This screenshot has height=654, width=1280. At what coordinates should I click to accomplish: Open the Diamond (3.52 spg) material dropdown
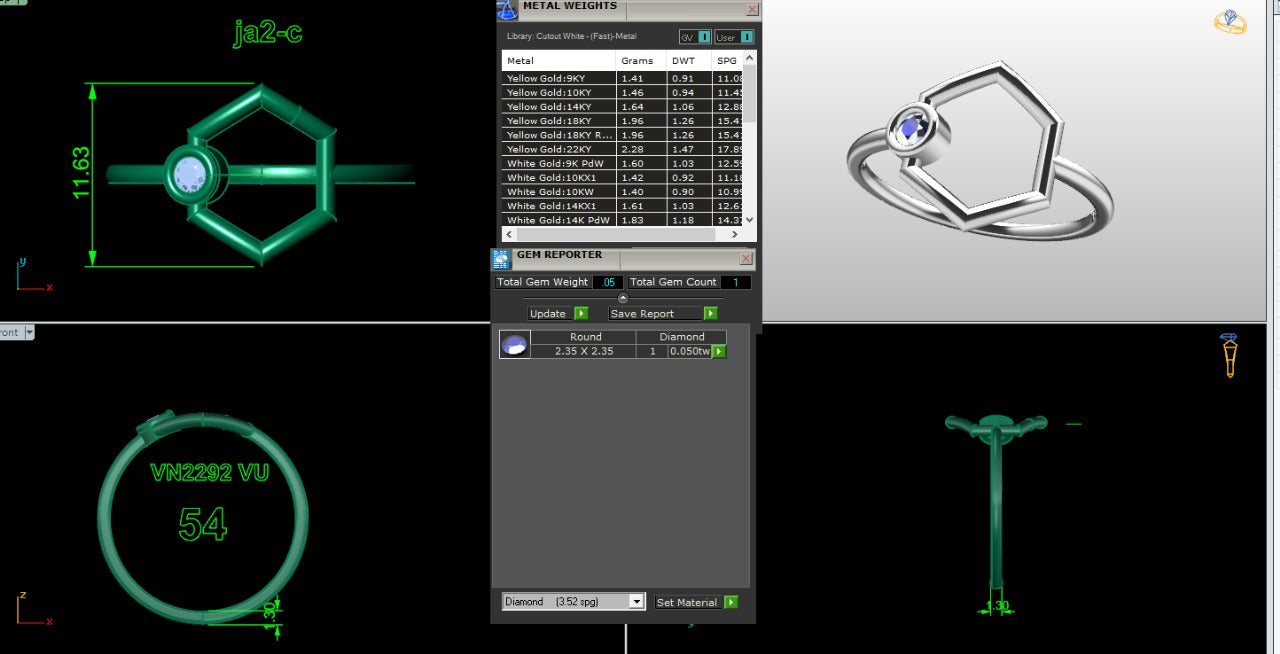574,601
